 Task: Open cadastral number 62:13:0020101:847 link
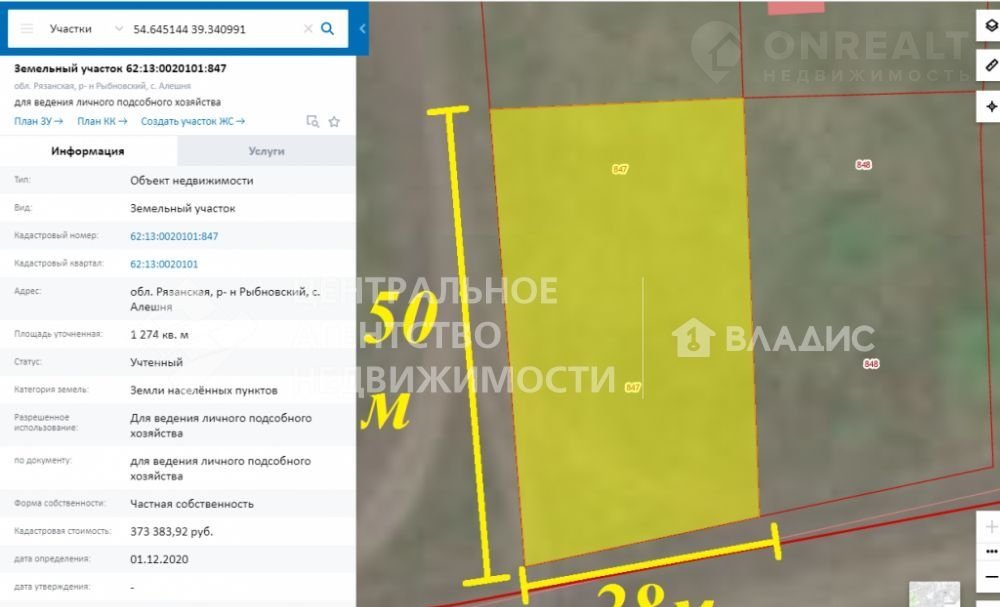[x=174, y=237]
